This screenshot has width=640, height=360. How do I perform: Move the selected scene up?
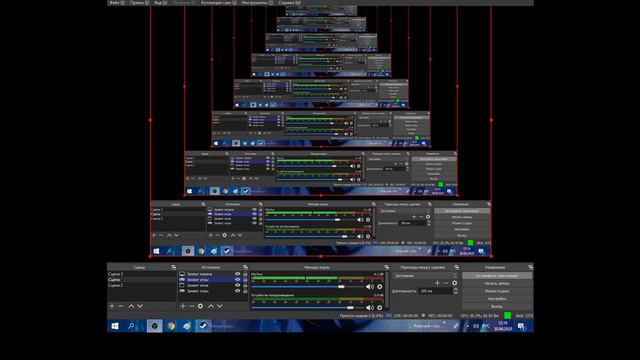click(131, 306)
